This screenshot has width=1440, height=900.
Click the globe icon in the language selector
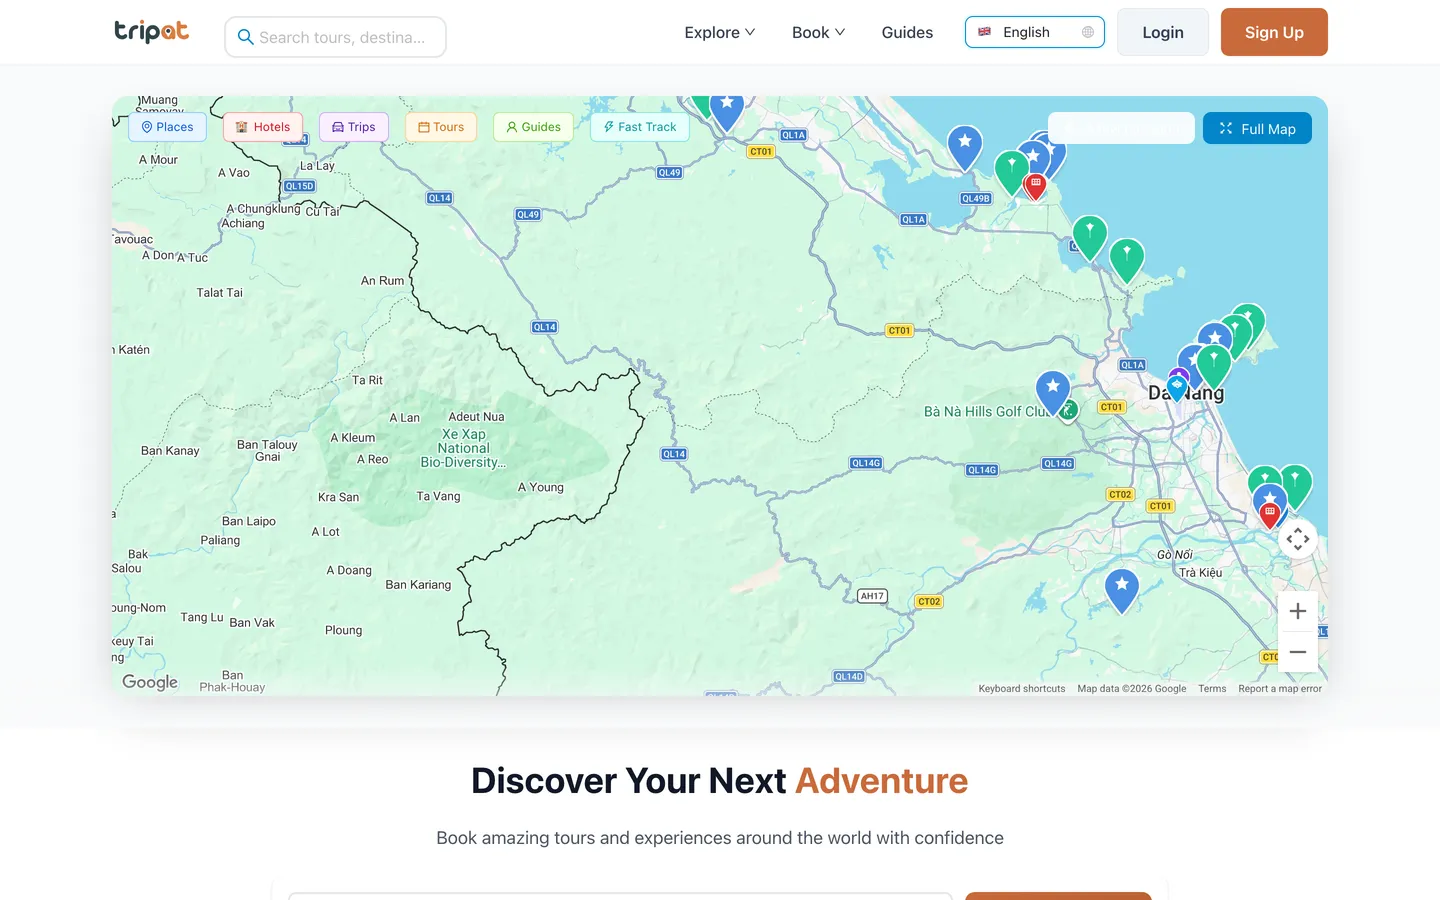point(1088,32)
